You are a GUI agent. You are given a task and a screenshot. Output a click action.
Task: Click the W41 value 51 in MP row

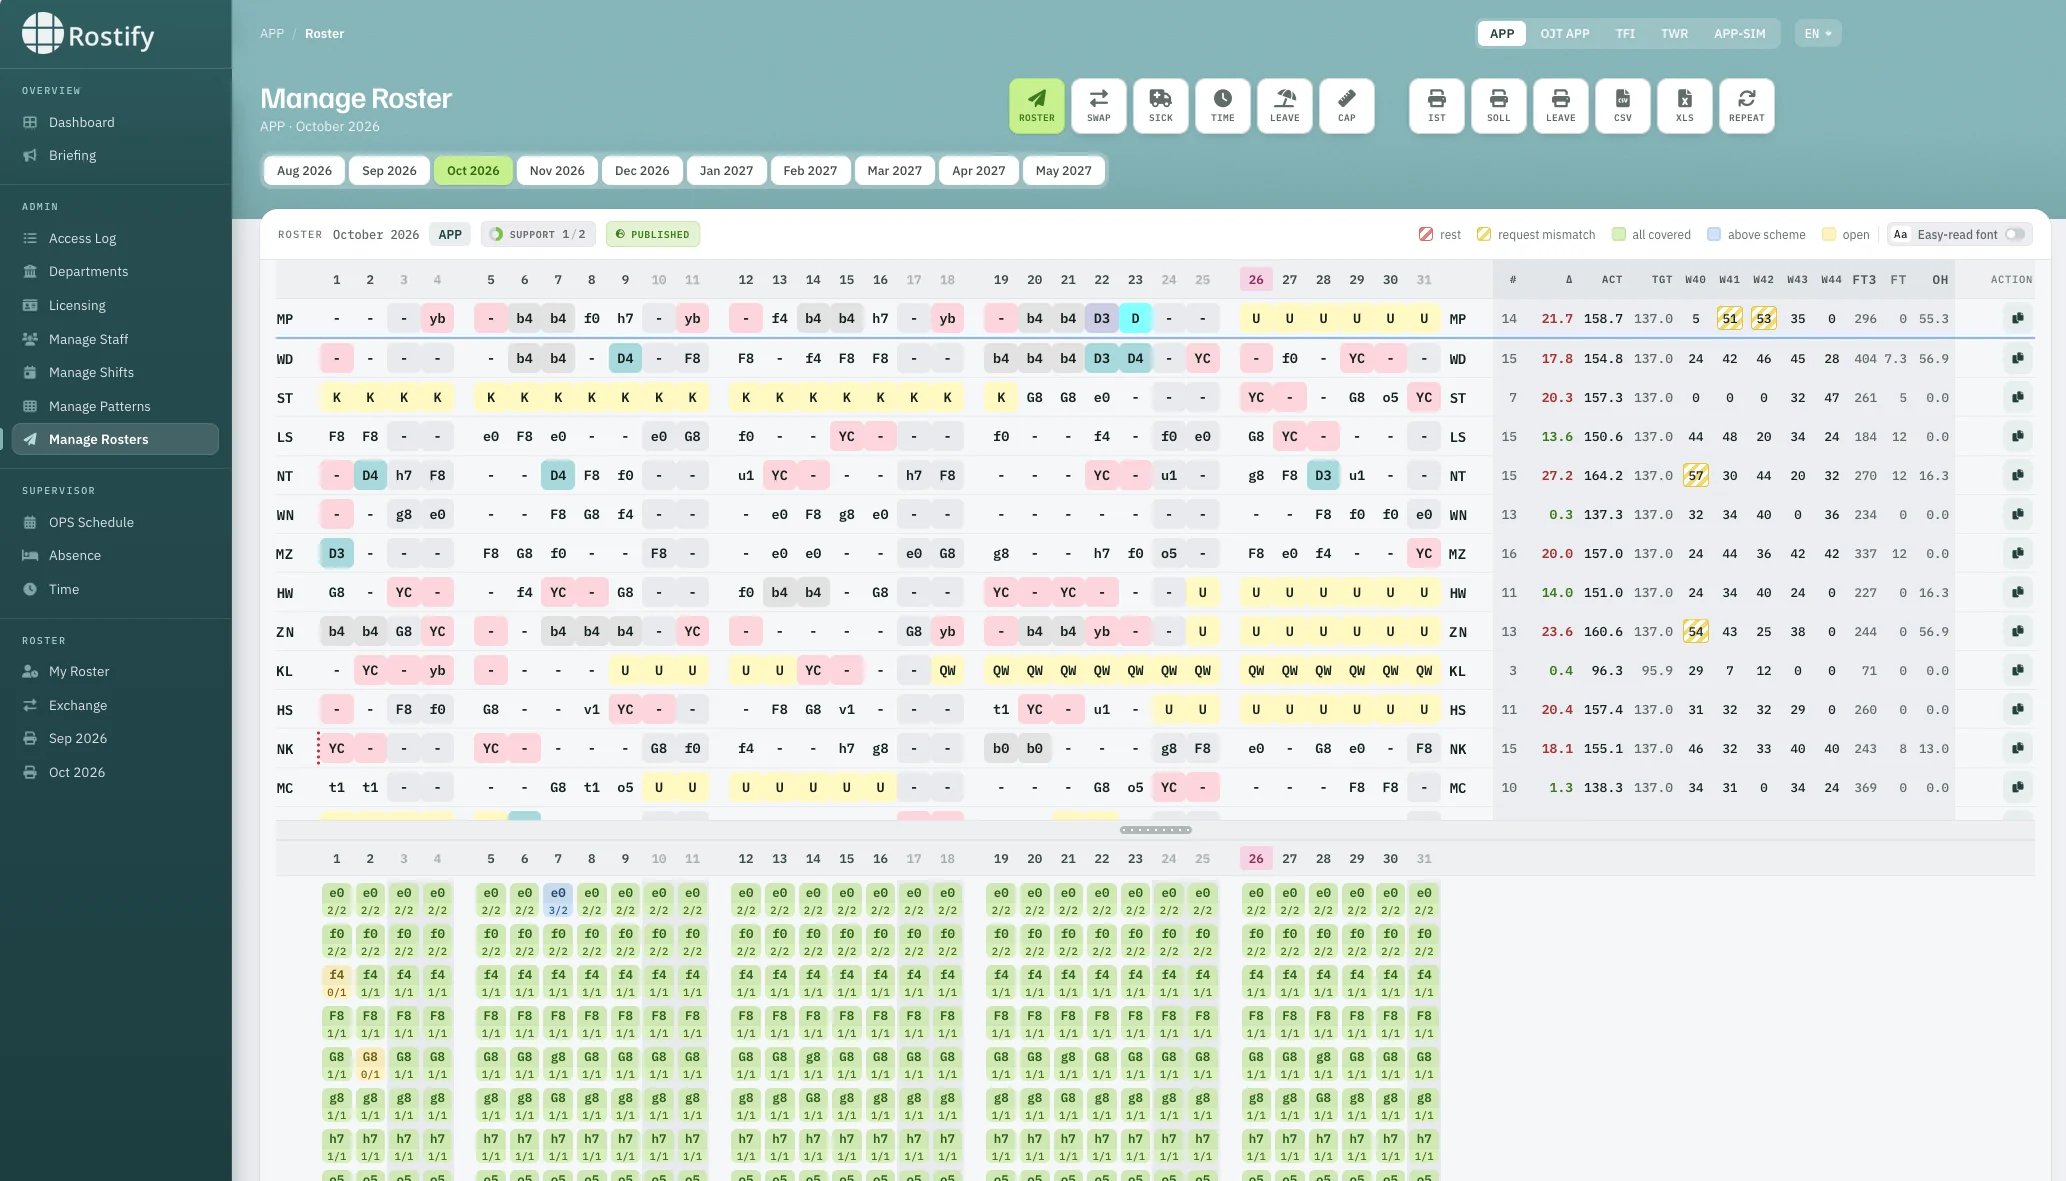coord(1729,319)
